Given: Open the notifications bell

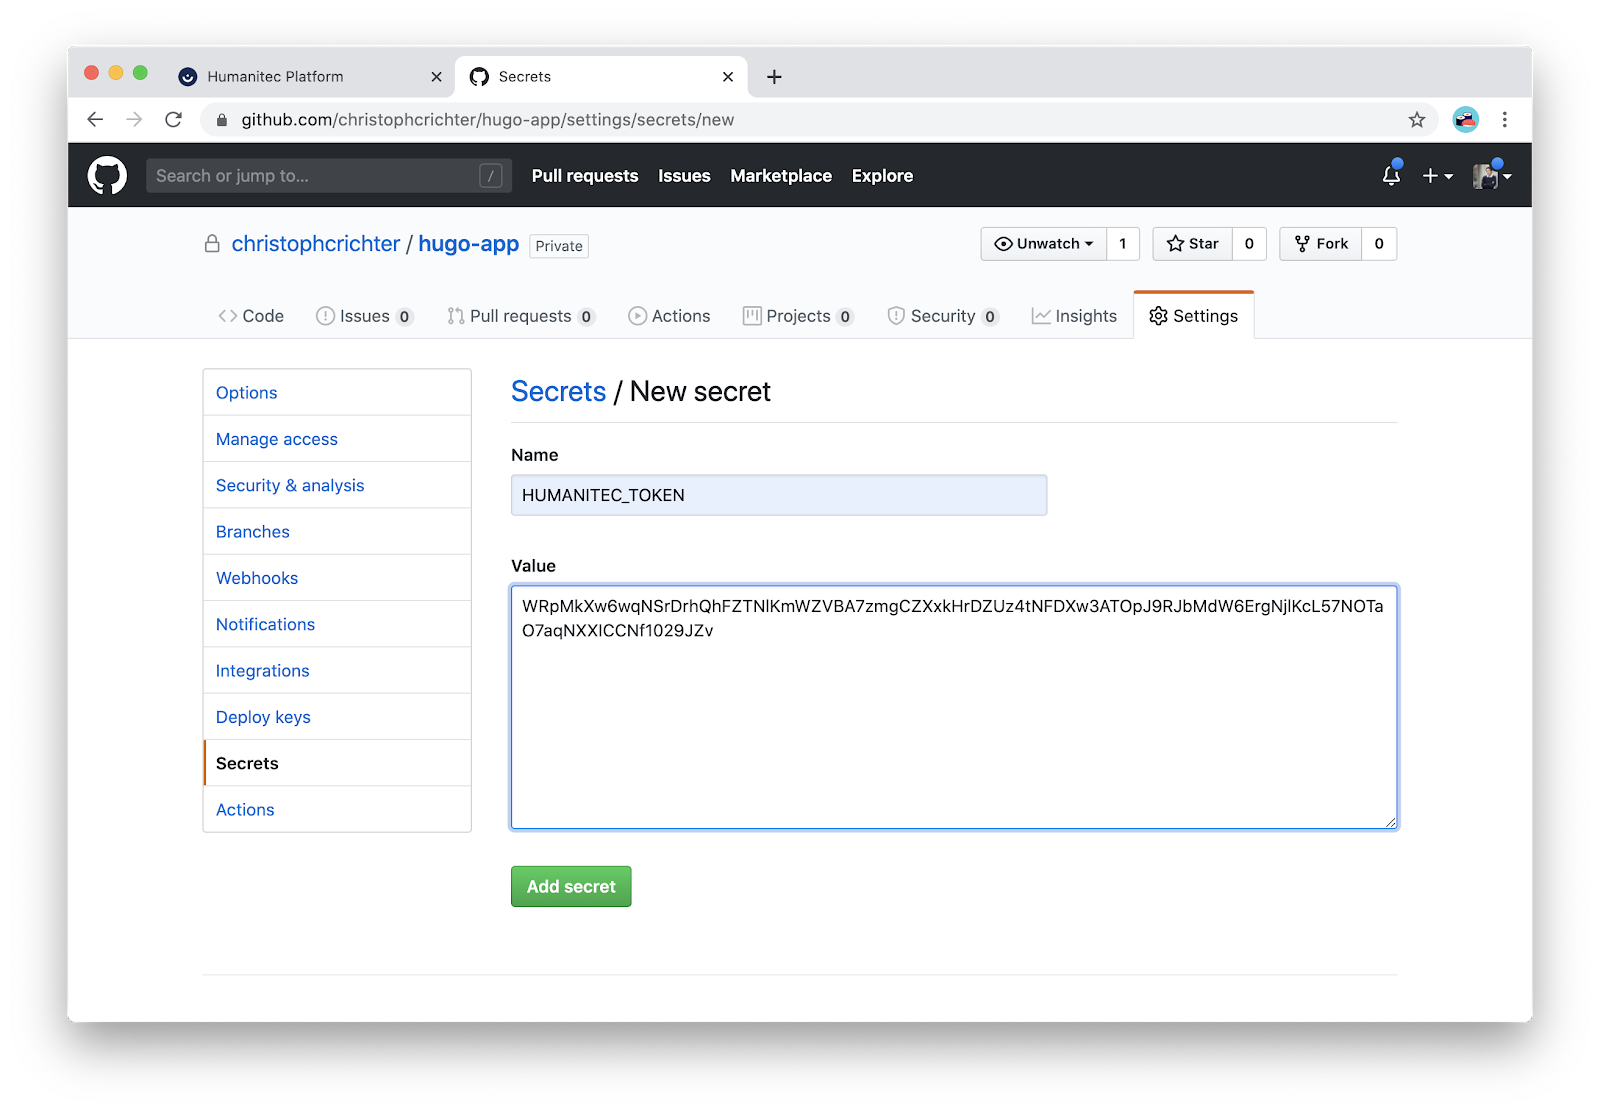Looking at the screenshot, I should 1391,175.
